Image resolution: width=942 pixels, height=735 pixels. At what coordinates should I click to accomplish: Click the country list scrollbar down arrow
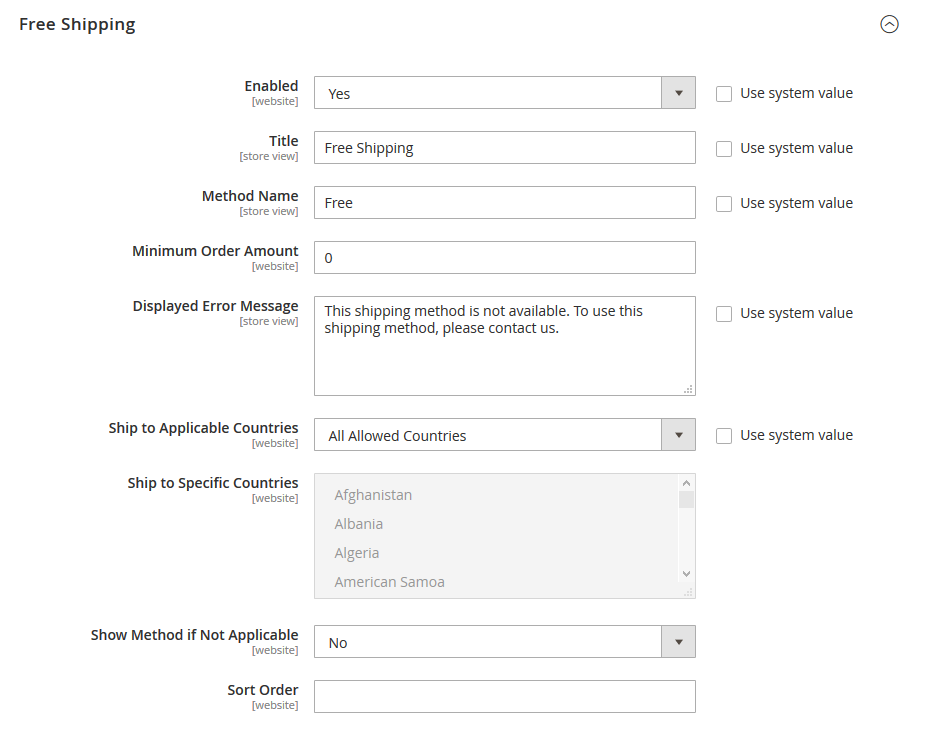[686, 573]
